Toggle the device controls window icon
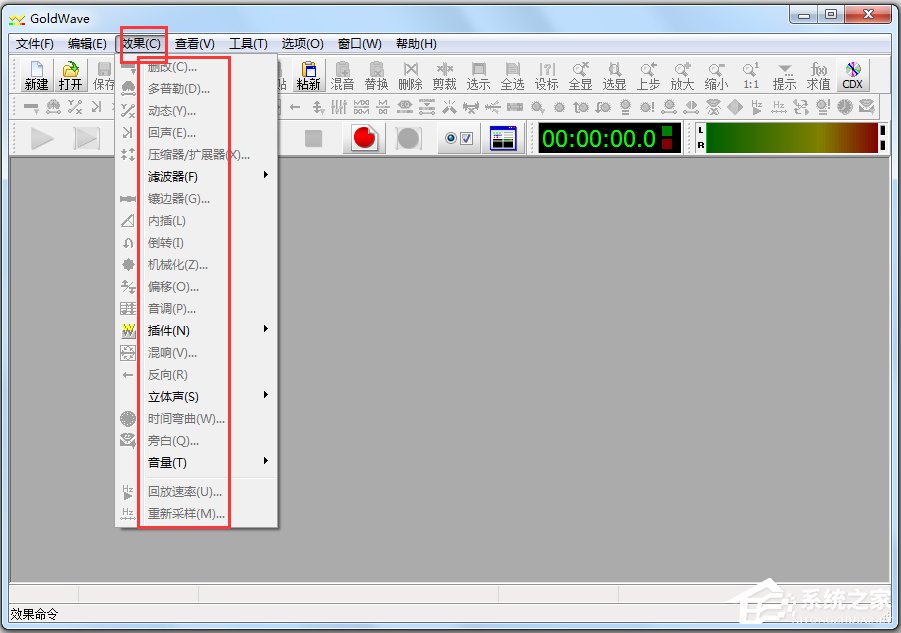901x633 pixels. click(x=503, y=138)
